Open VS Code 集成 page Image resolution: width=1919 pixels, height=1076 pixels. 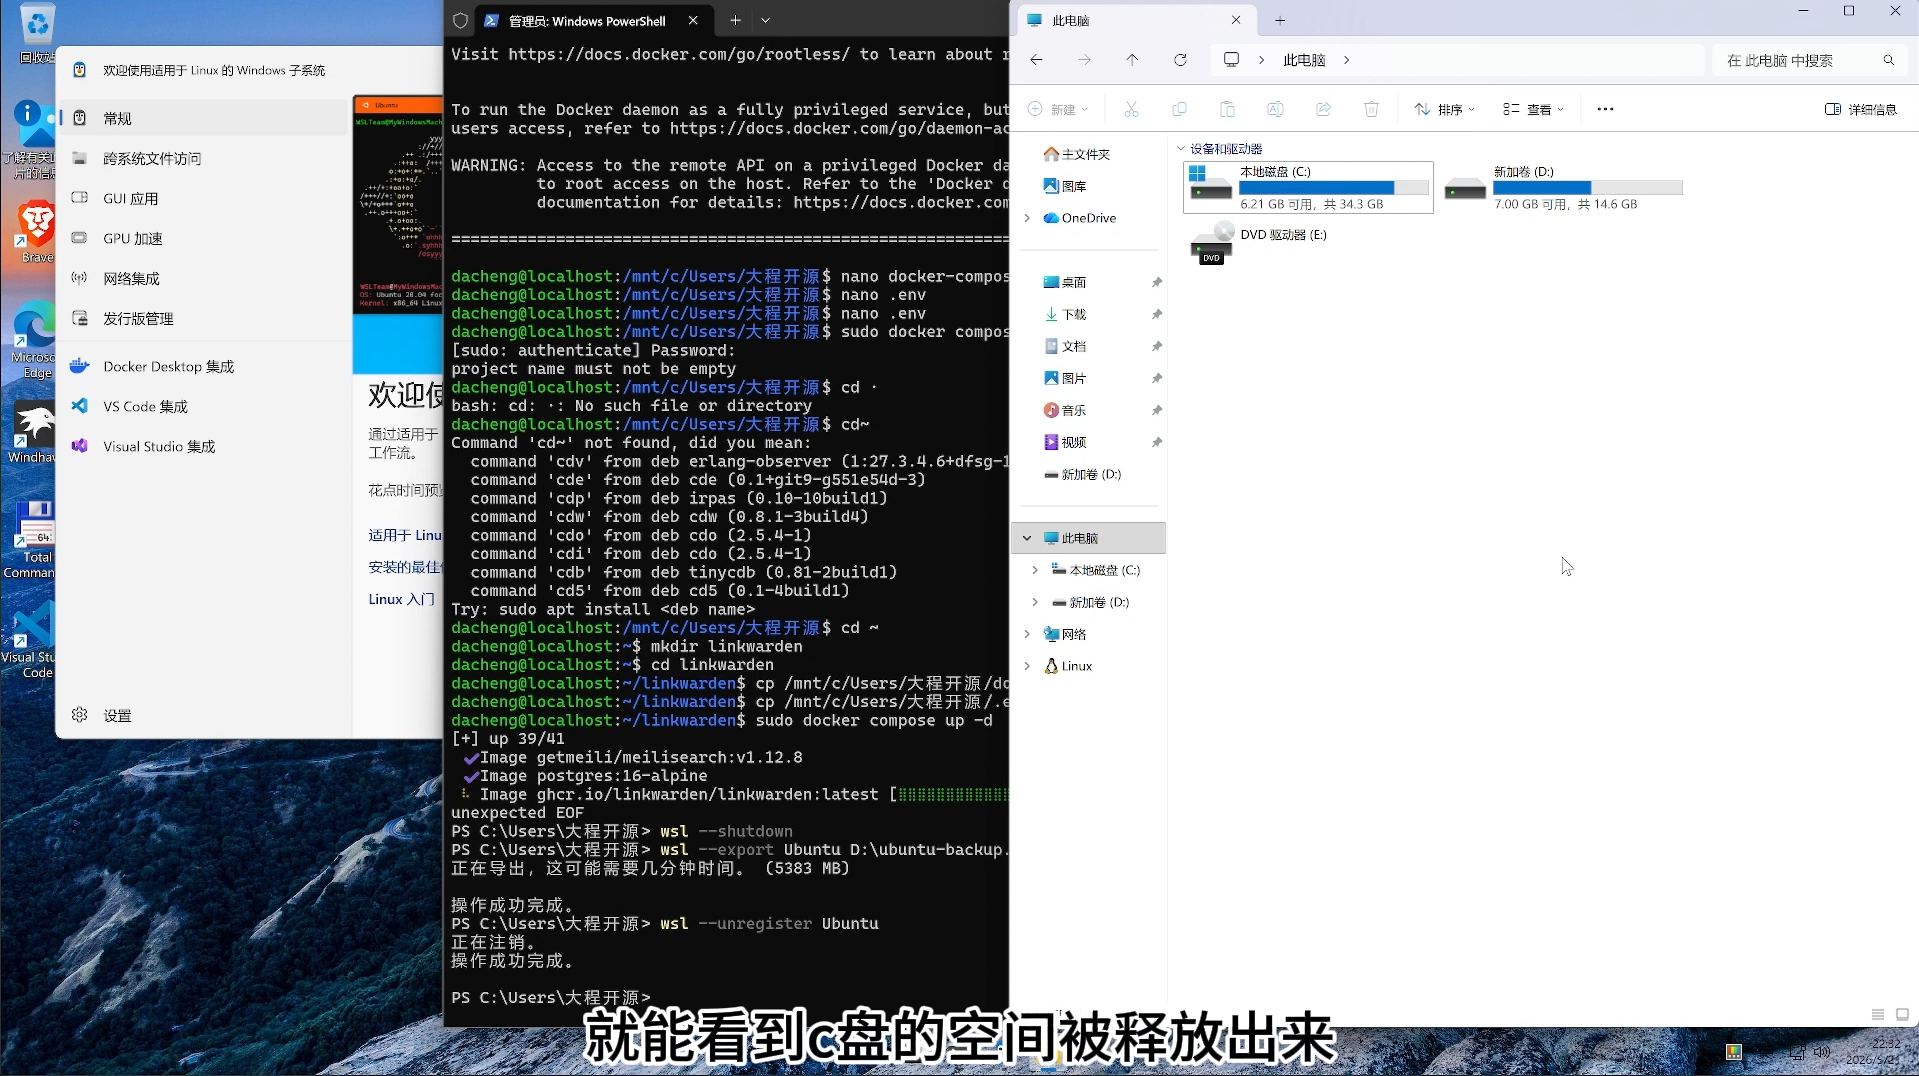click(204, 406)
